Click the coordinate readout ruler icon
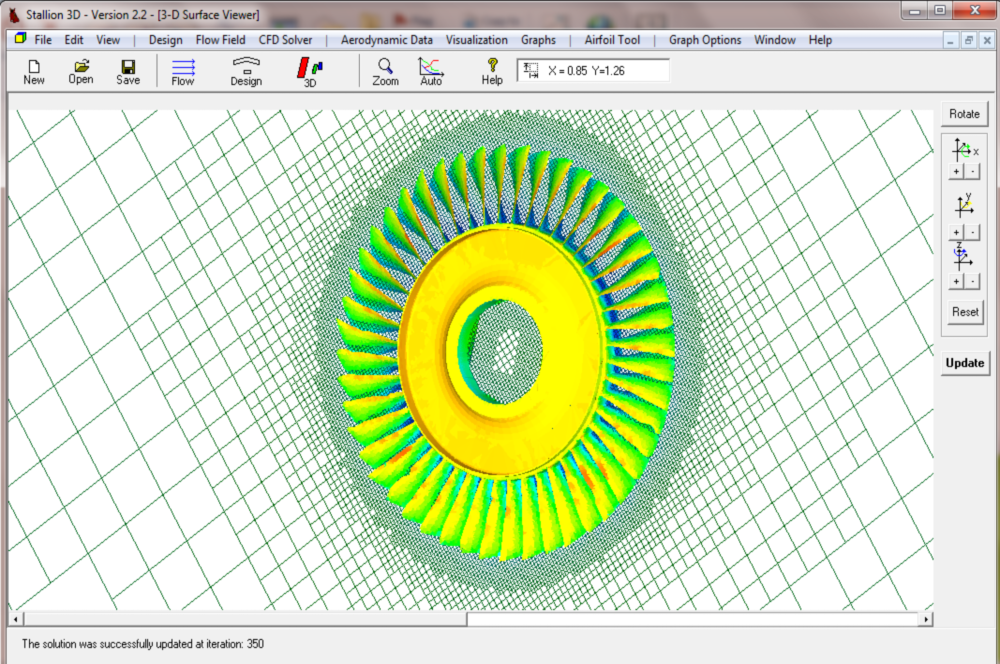This screenshot has height=664, width=1000. tap(531, 70)
